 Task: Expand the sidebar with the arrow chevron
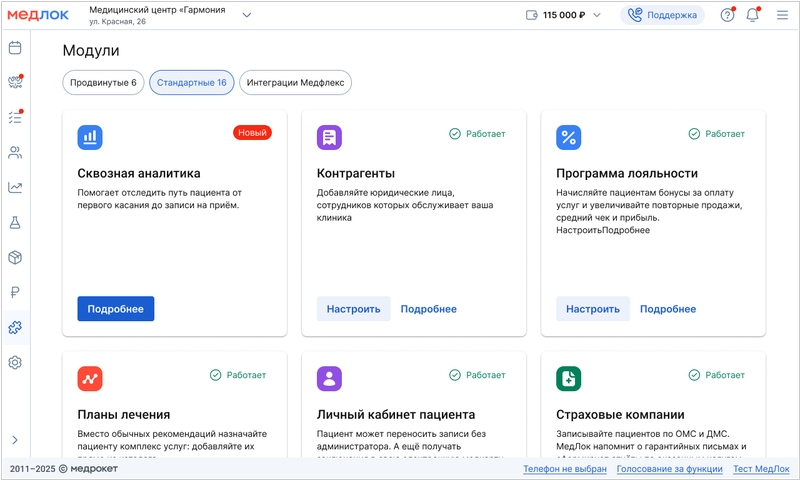(15, 439)
